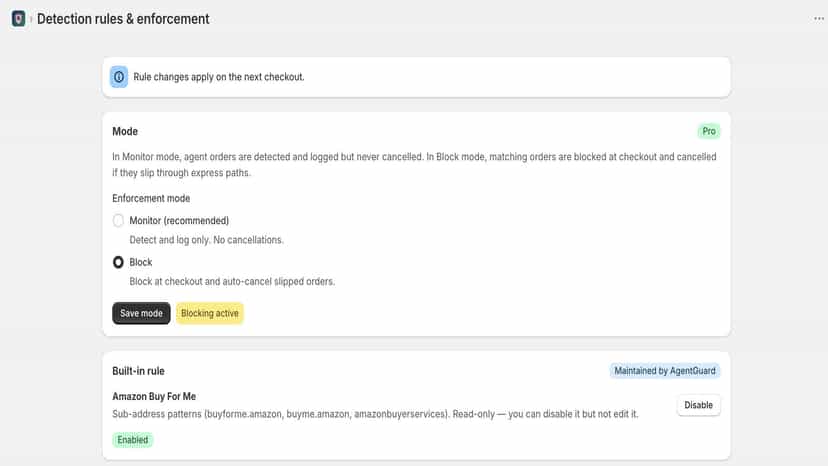Image resolution: width=828 pixels, height=466 pixels.
Task: Click the AgentGuard shield app icon
Action: 18,19
